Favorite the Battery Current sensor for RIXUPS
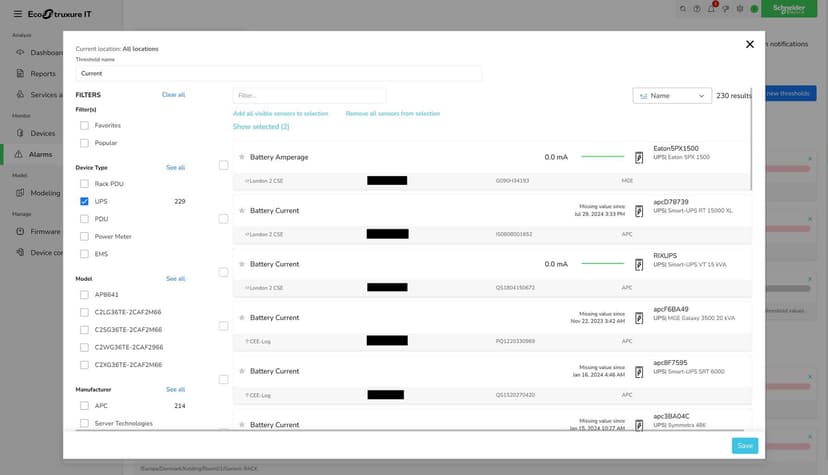This screenshot has height=475, width=828. (x=242, y=264)
